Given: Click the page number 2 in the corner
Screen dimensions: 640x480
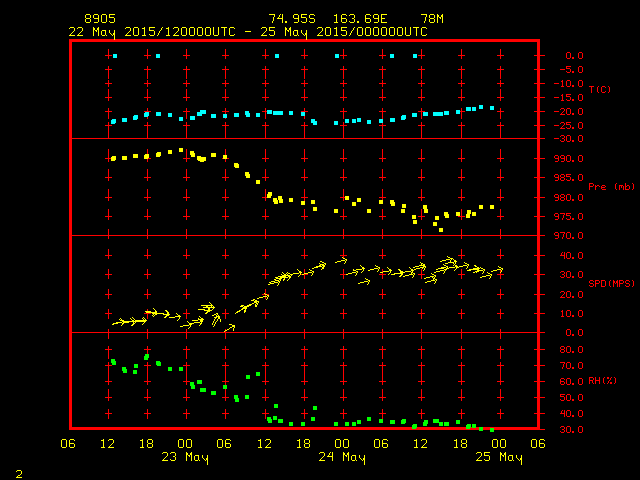Looking at the screenshot, I should [x=19, y=474].
